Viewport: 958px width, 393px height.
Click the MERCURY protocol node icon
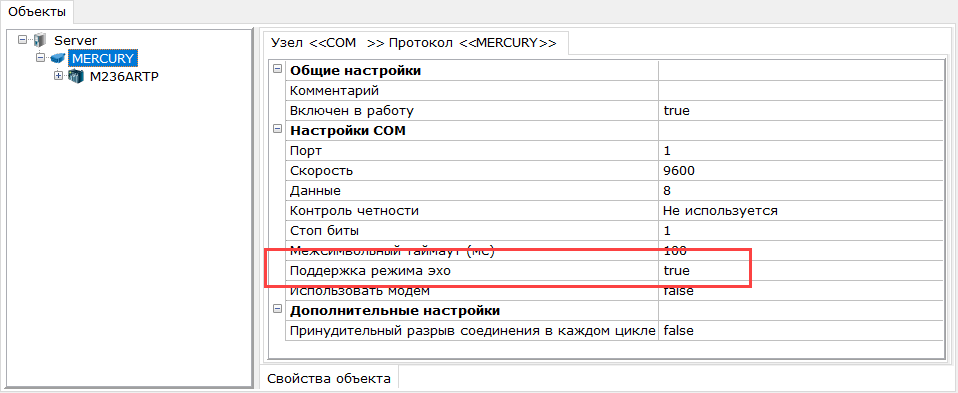click(x=57, y=58)
